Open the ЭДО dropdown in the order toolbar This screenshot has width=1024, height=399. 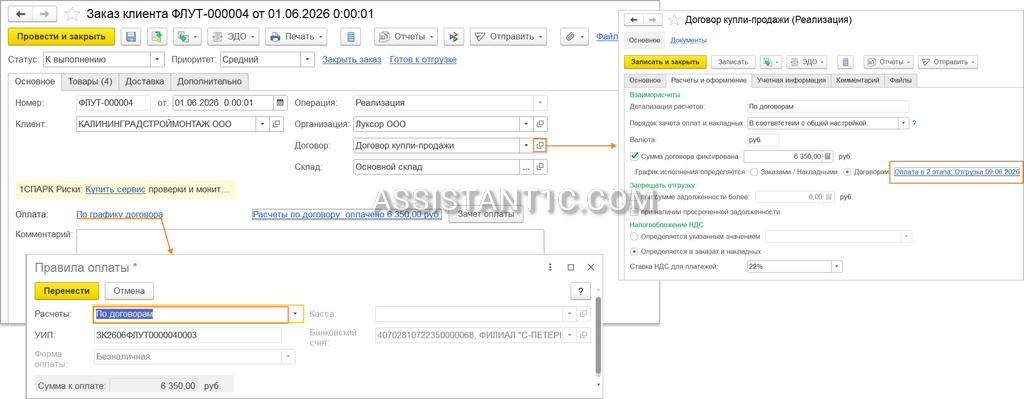point(234,37)
